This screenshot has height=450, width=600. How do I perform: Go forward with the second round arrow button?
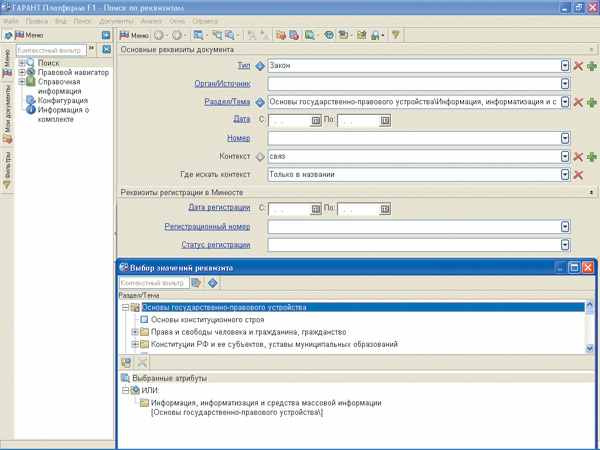tap(176, 36)
